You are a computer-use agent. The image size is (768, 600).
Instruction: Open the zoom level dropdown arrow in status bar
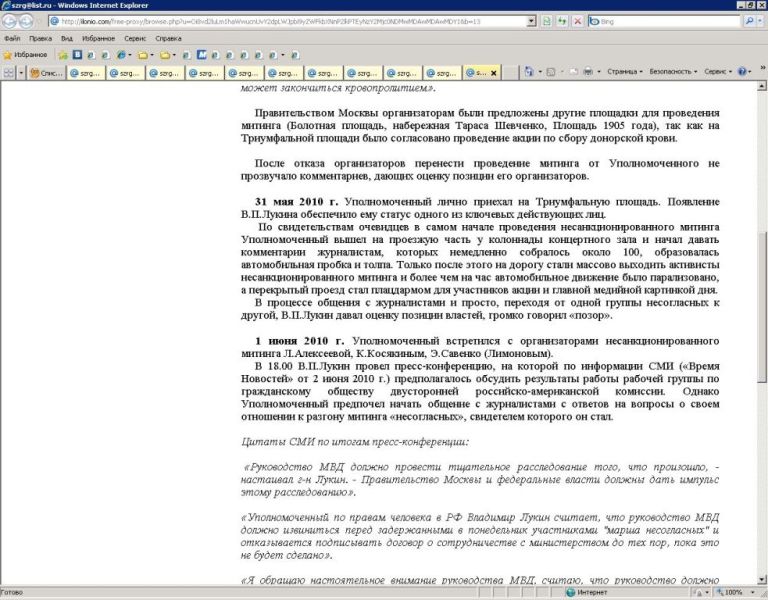[753, 593]
